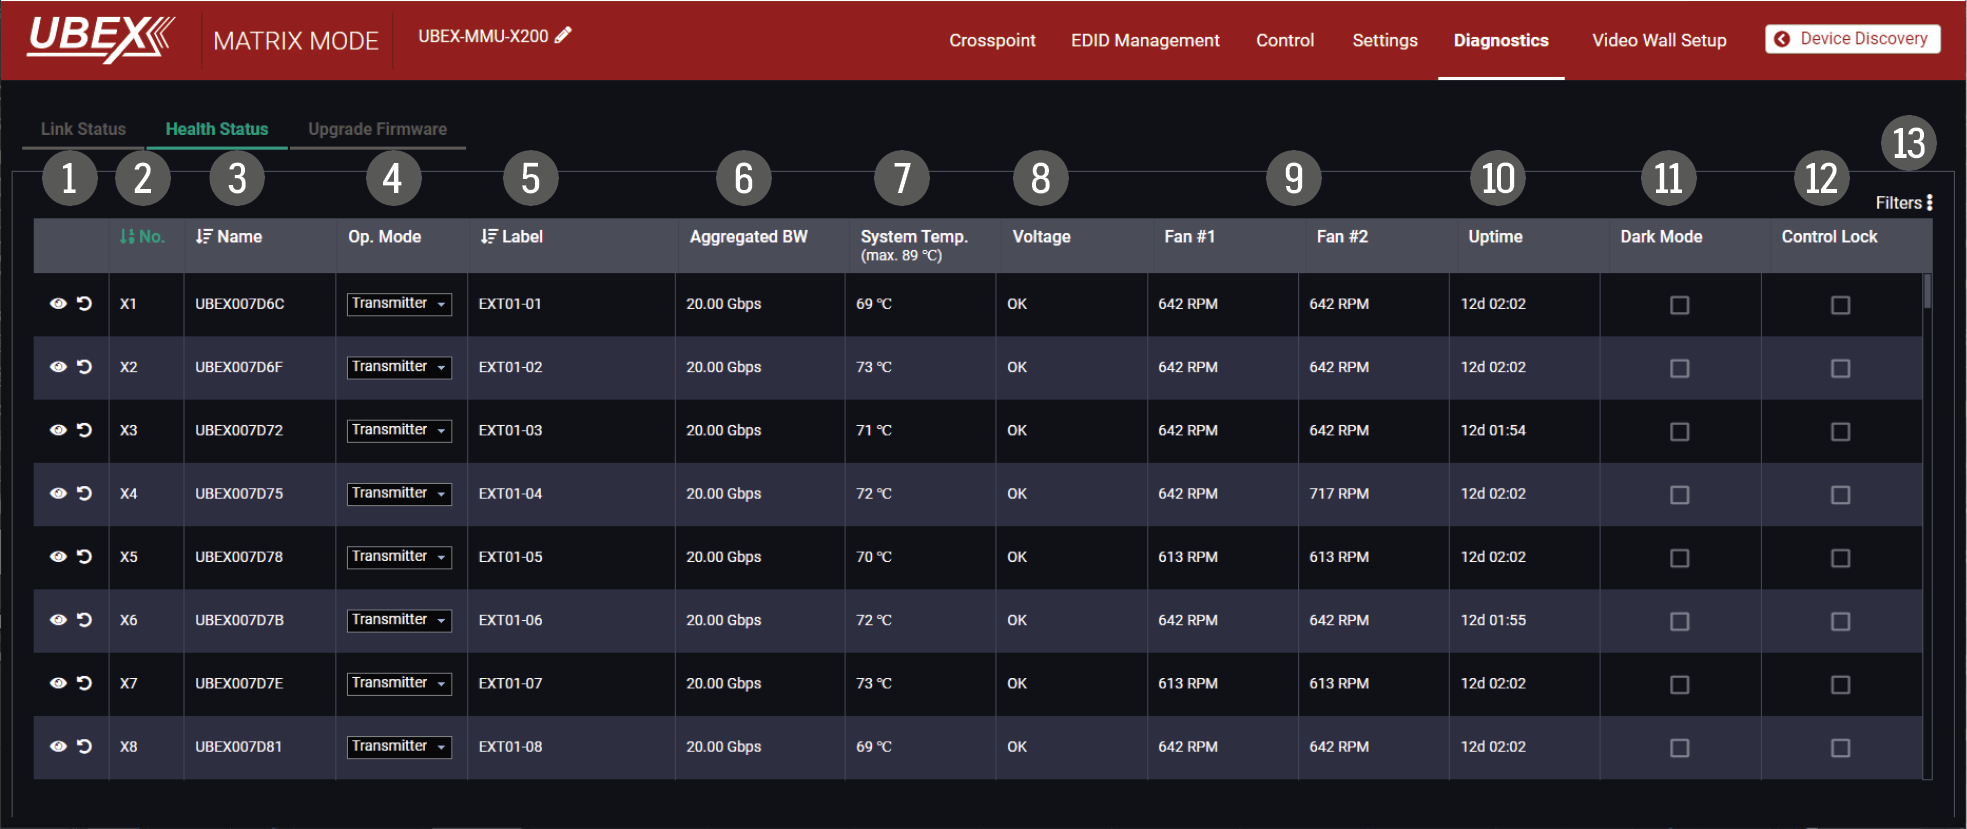Open Op. Mode dropdown for X3
Screen dimensions: 1967x829
(399, 430)
